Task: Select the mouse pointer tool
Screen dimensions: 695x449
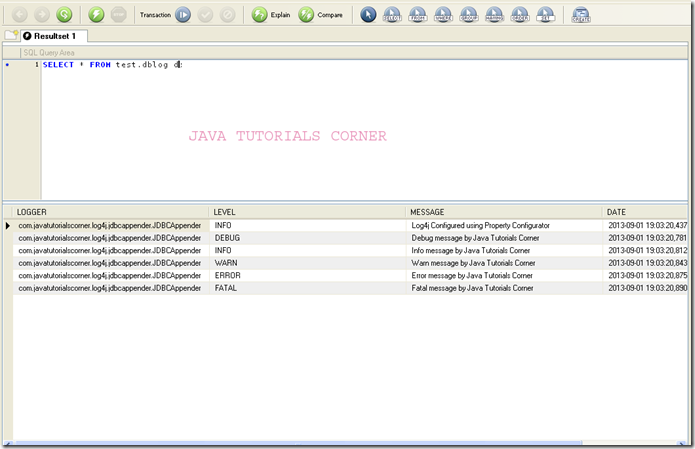Action: 368,15
